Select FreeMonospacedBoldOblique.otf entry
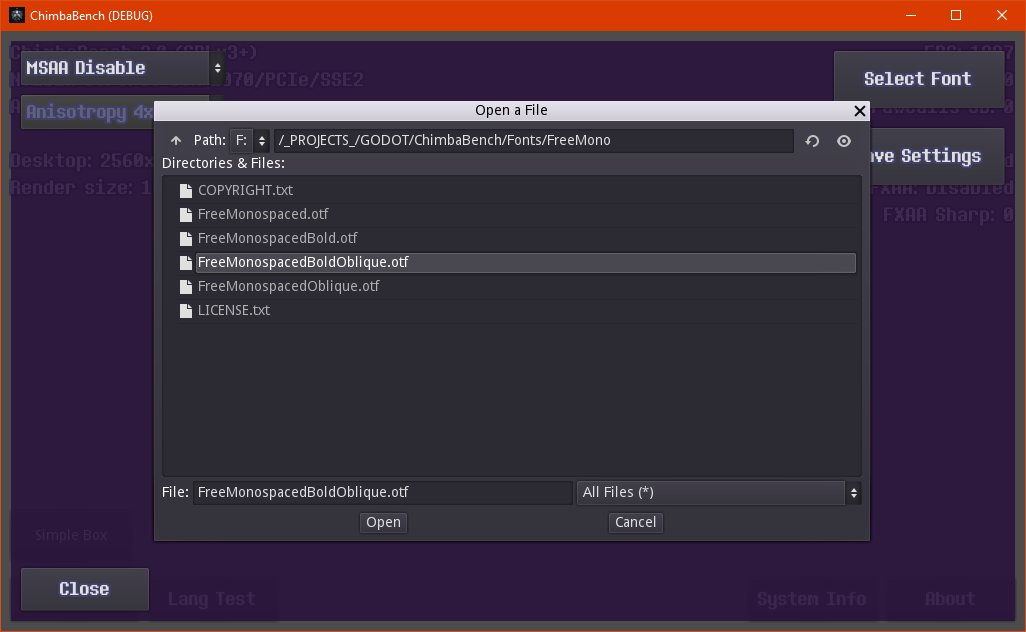The image size is (1026, 632). coord(303,262)
